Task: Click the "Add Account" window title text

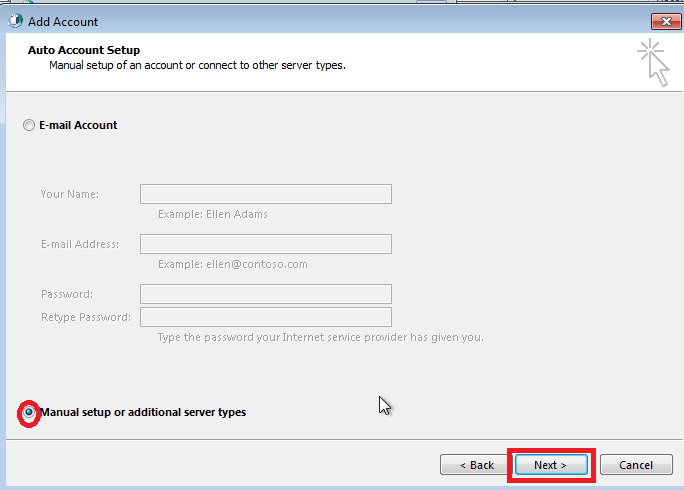Action: pyautogui.click(x=63, y=22)
